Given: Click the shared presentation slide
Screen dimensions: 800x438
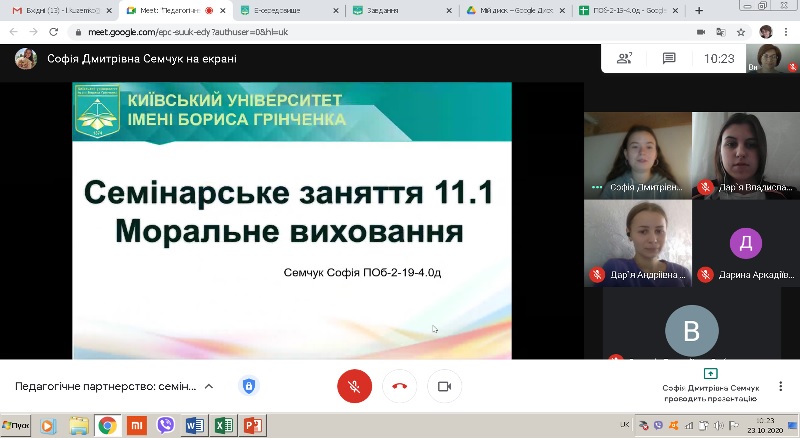Looking at the screenshot, I should click(292, 221).
